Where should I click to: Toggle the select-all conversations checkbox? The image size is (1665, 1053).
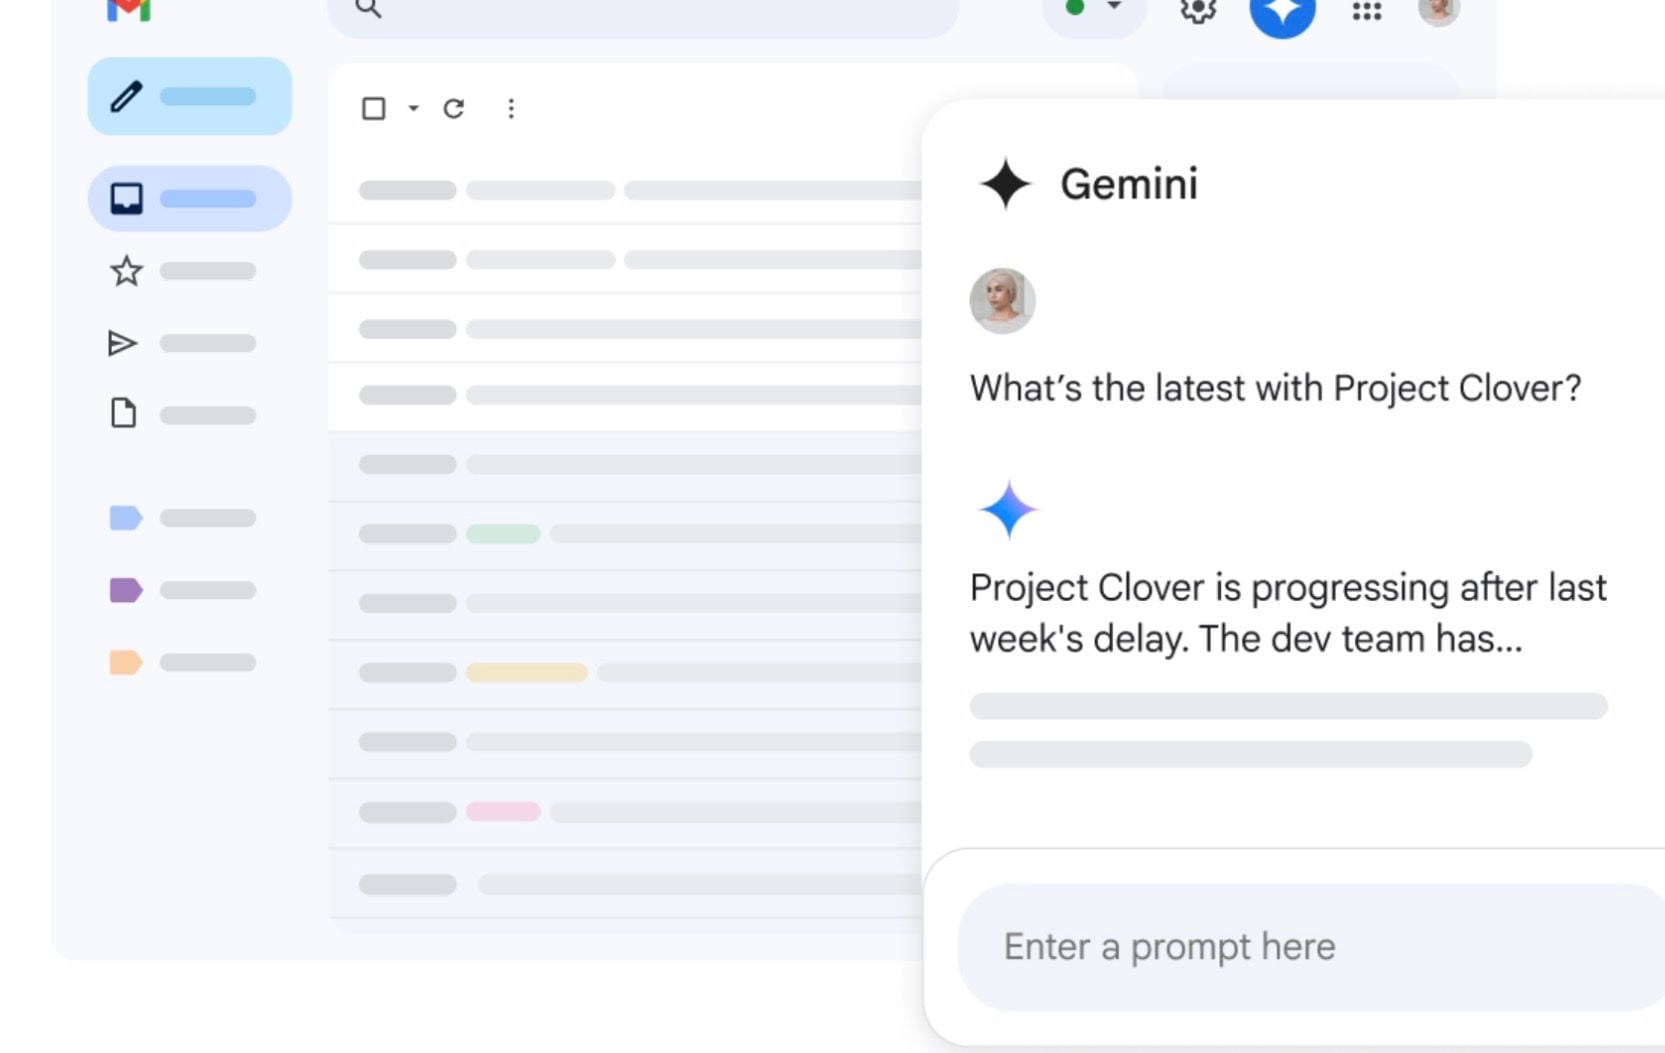376,108
